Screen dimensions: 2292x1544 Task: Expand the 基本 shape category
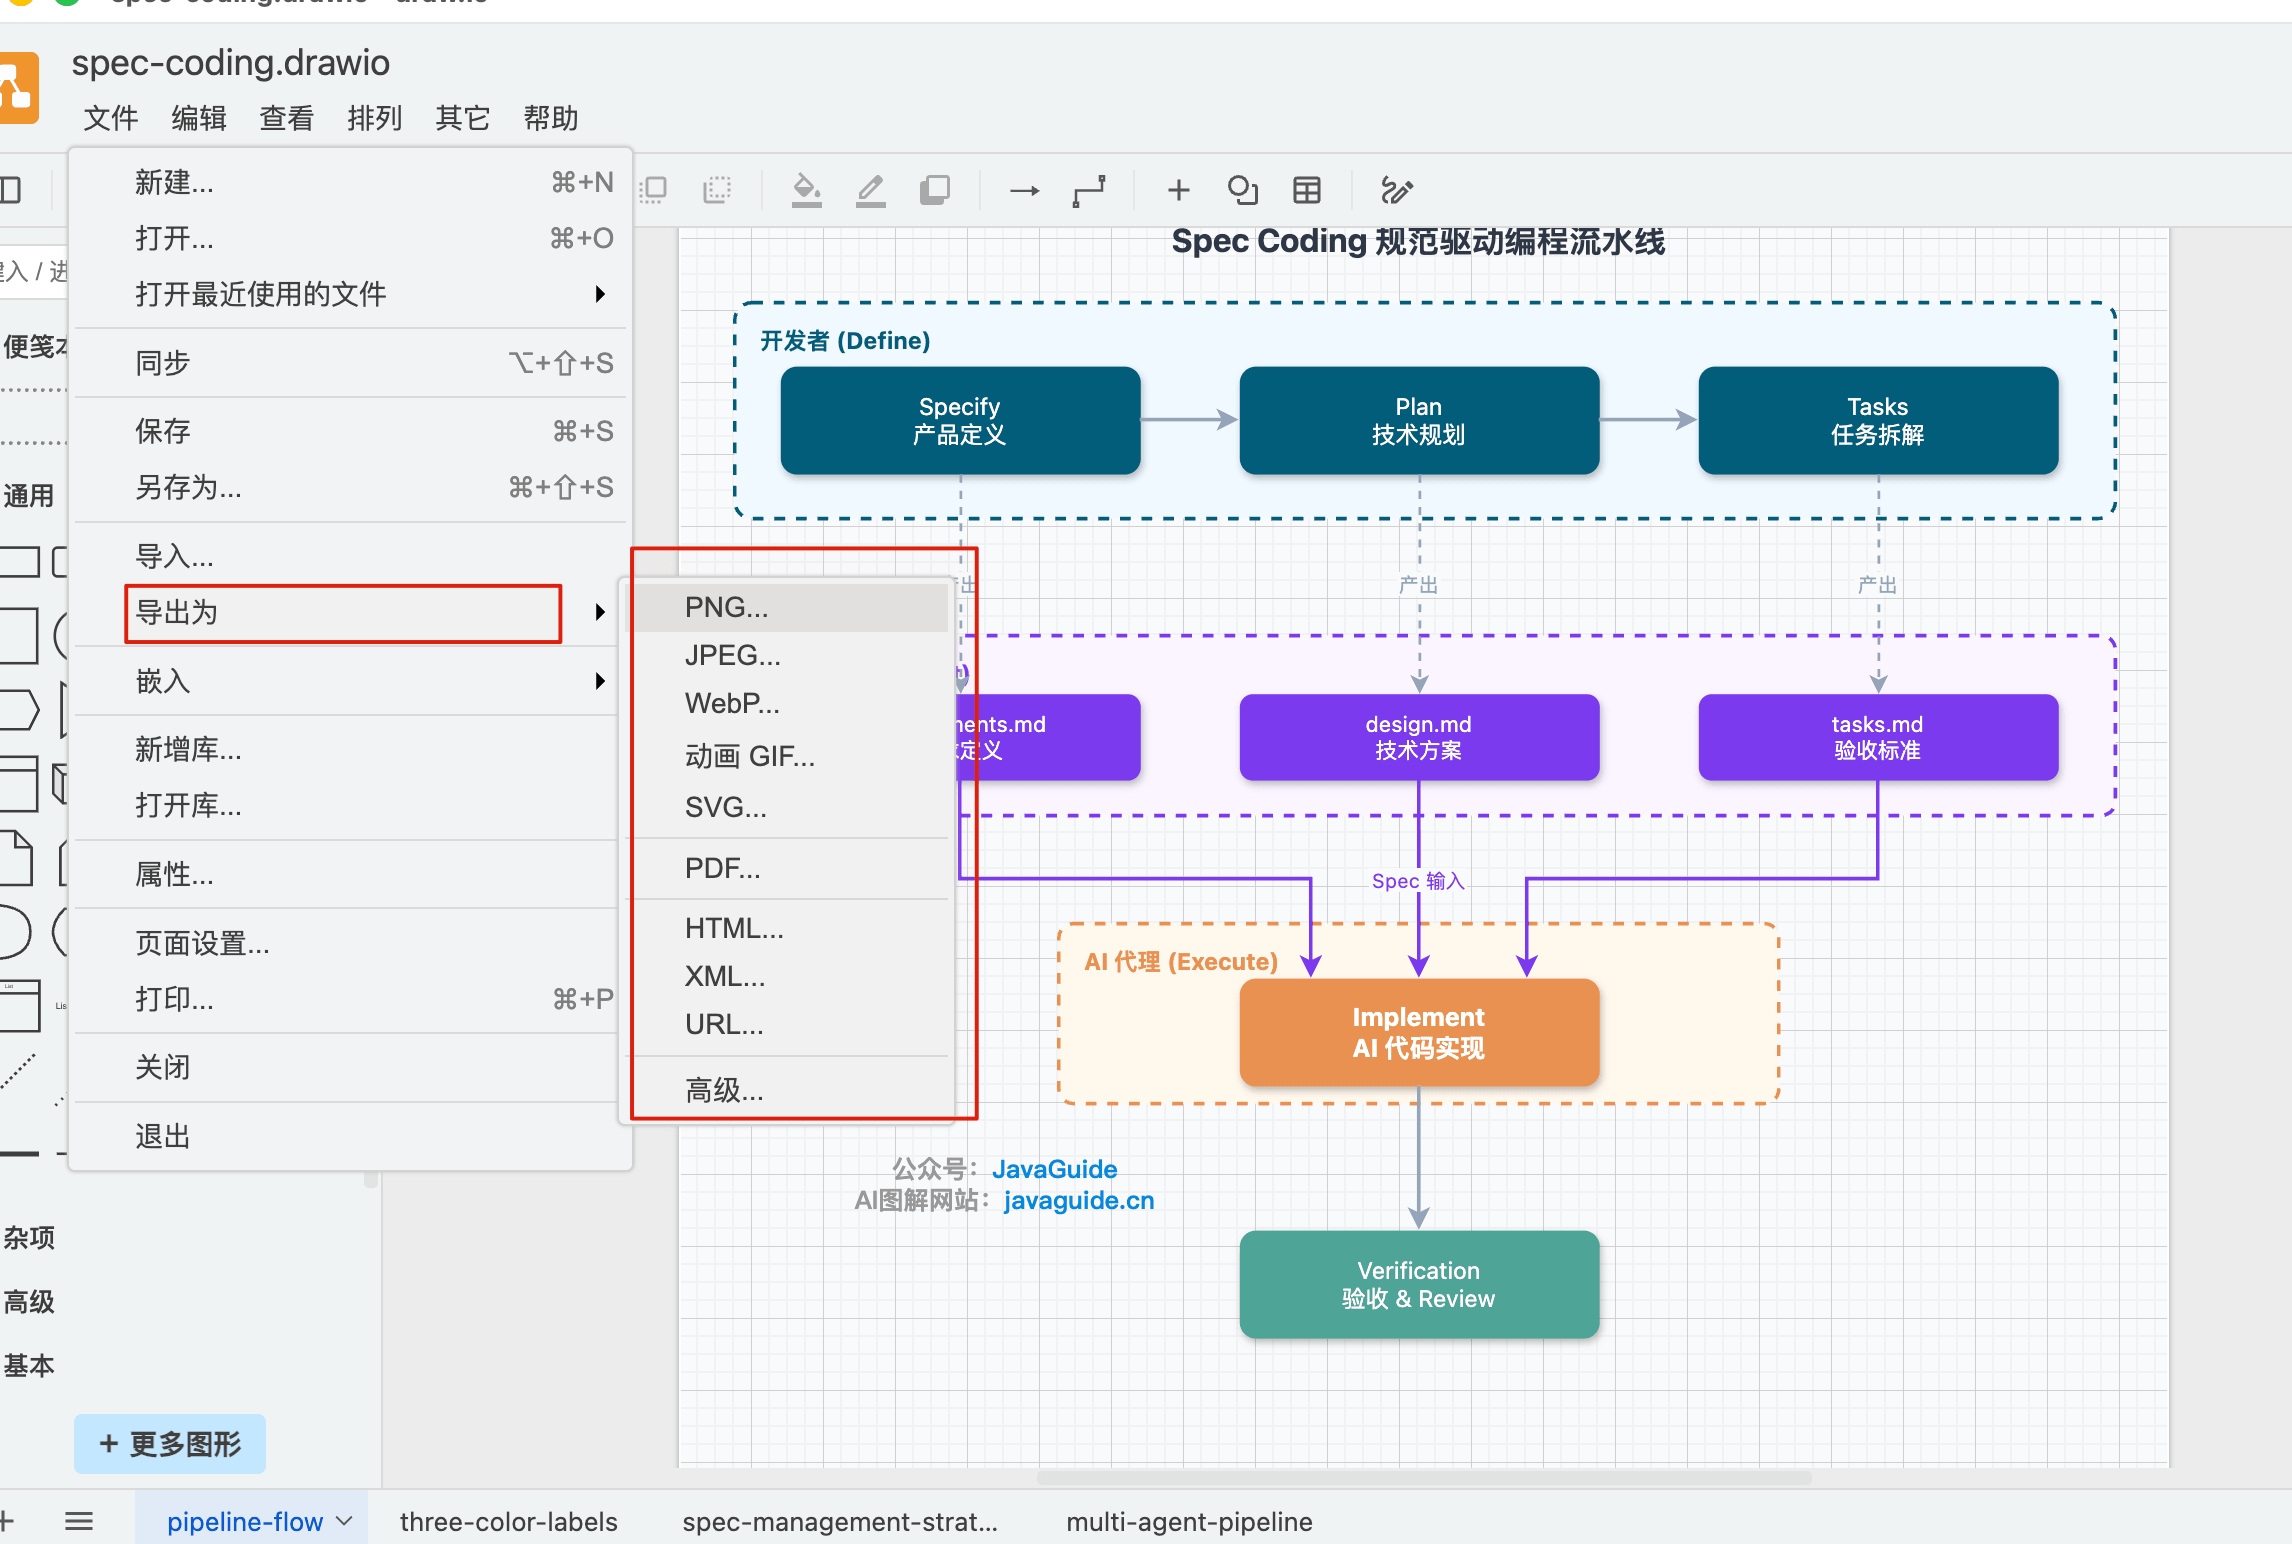[x=30, y=1366]
